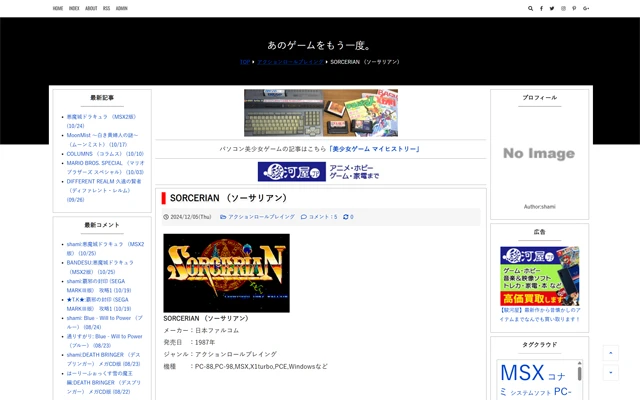Viewport: 640px width, 400px height.
Task: Open the RSS feed link
Action: (106, 8)
